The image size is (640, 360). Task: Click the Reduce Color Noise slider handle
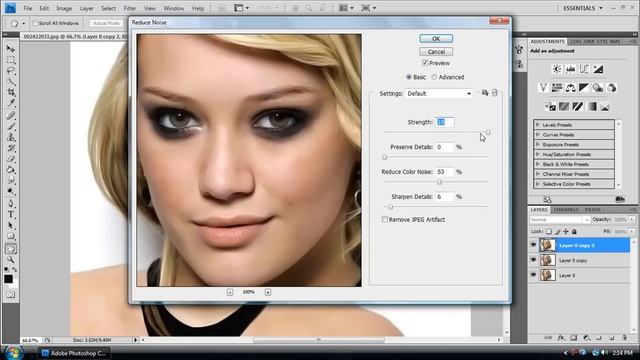coord(439,182)
